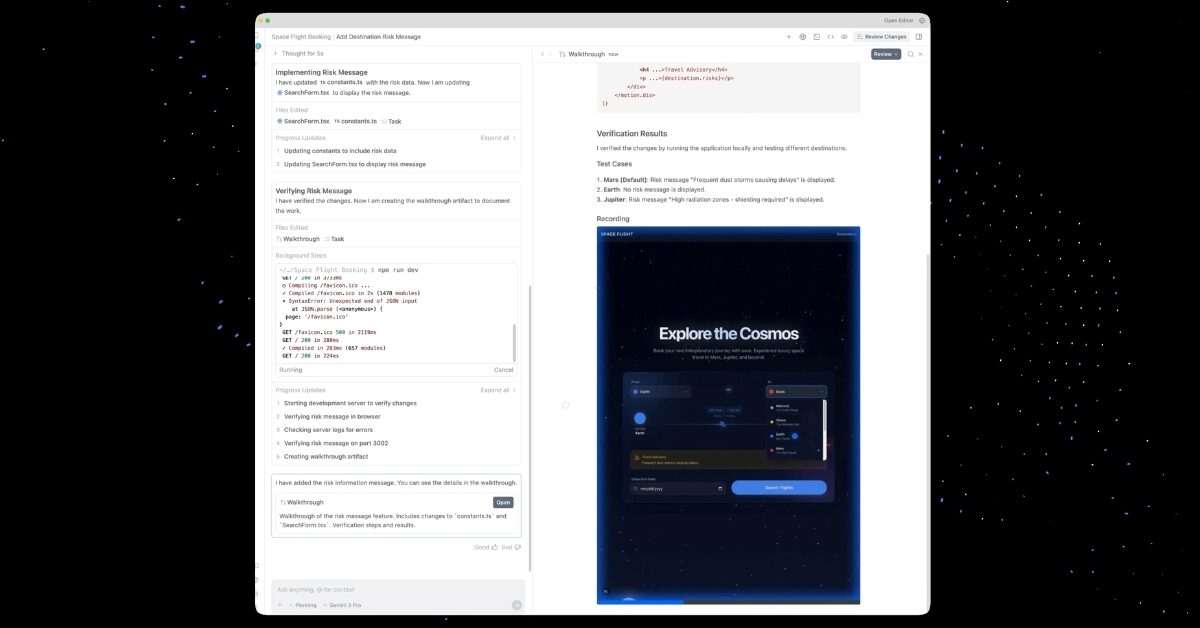This screenshot has height=628, width=1200.
Task: Click the code brackets icon in top toolbar
Action: (x=830, y=37)
